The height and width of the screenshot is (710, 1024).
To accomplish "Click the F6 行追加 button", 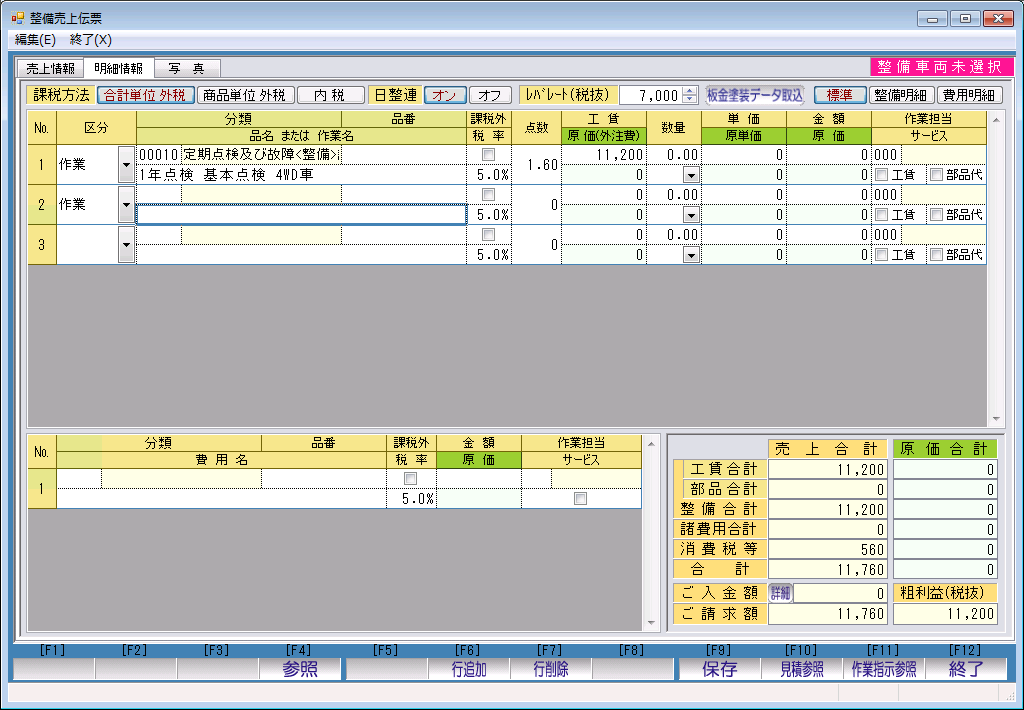I will tap(468, 669).
